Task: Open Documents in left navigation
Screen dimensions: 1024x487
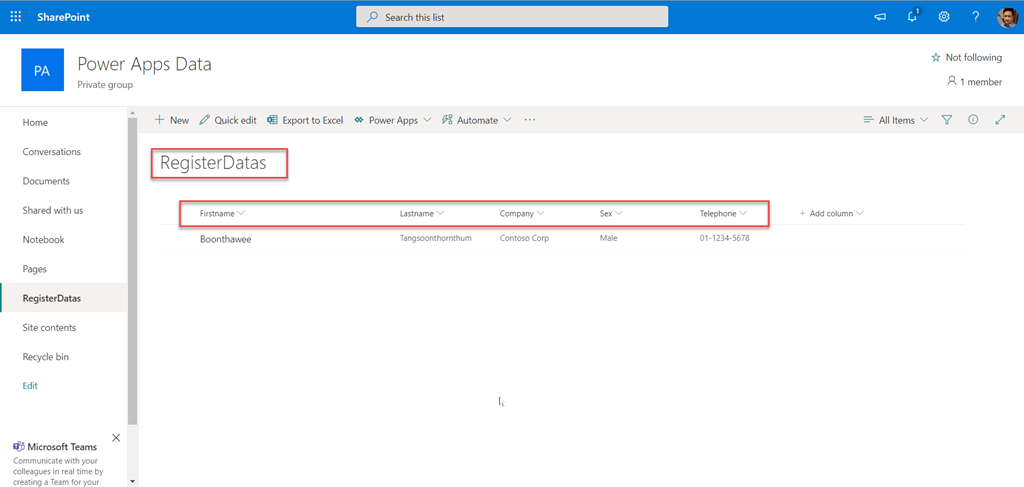Action: point(46,181)
